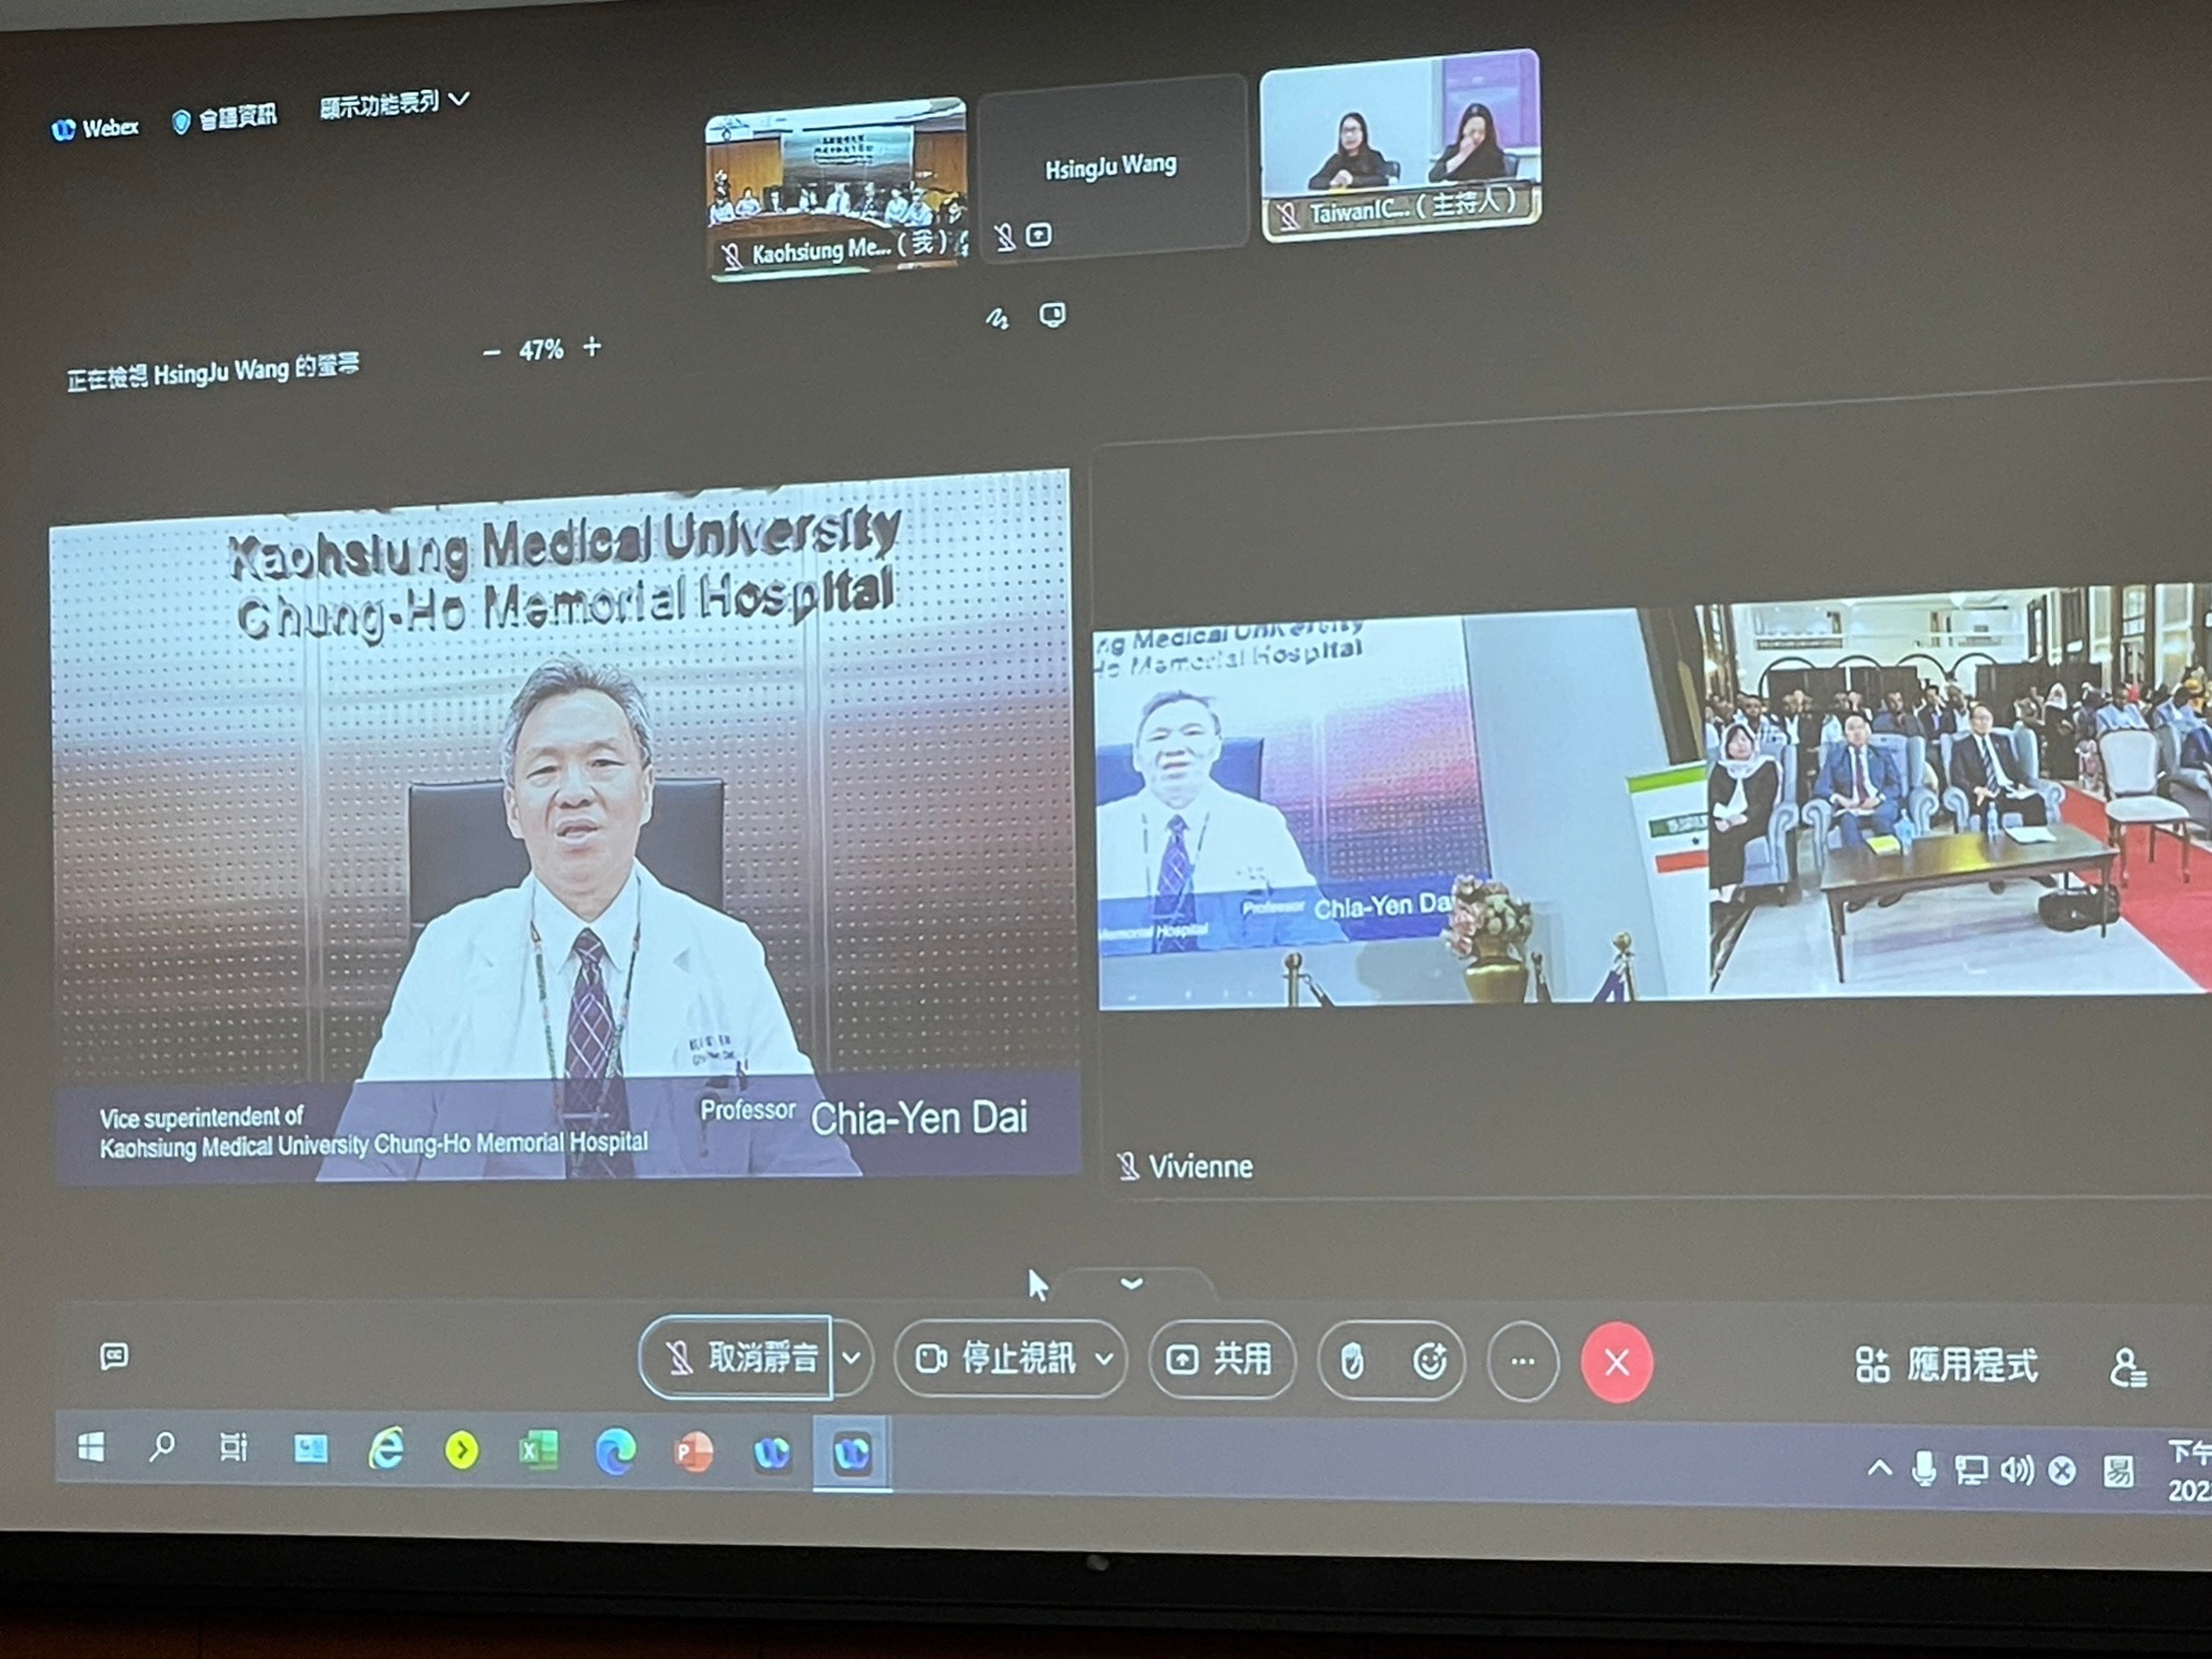Open Microsoft Edge from the taskbar
This screenshot has width=2212, height=1659.
click(x=615, y=1452)
